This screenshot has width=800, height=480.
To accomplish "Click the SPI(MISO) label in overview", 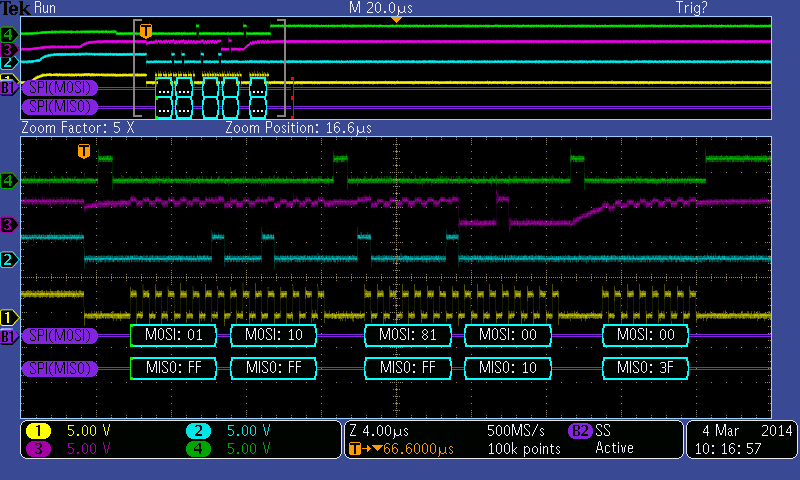I will 60,107.
